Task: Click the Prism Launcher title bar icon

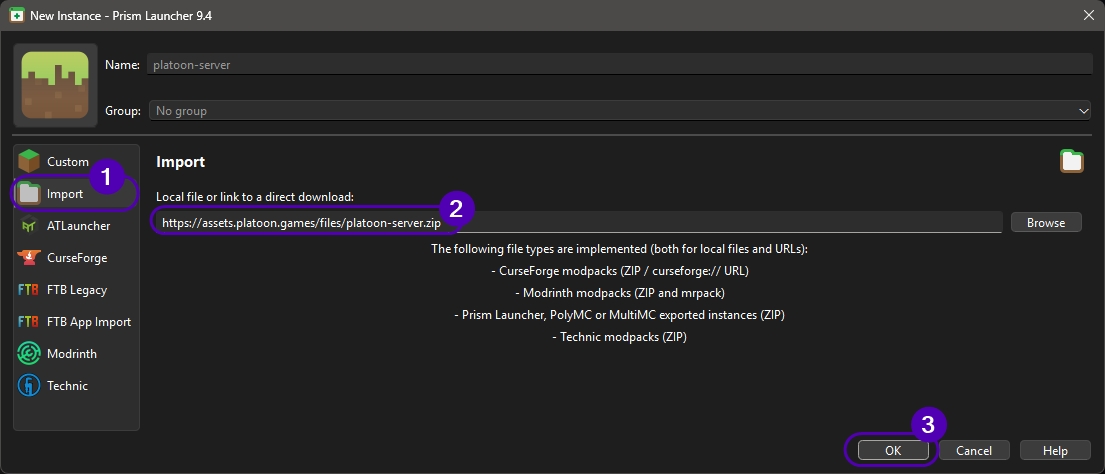Action: click(x=17, y=15)
